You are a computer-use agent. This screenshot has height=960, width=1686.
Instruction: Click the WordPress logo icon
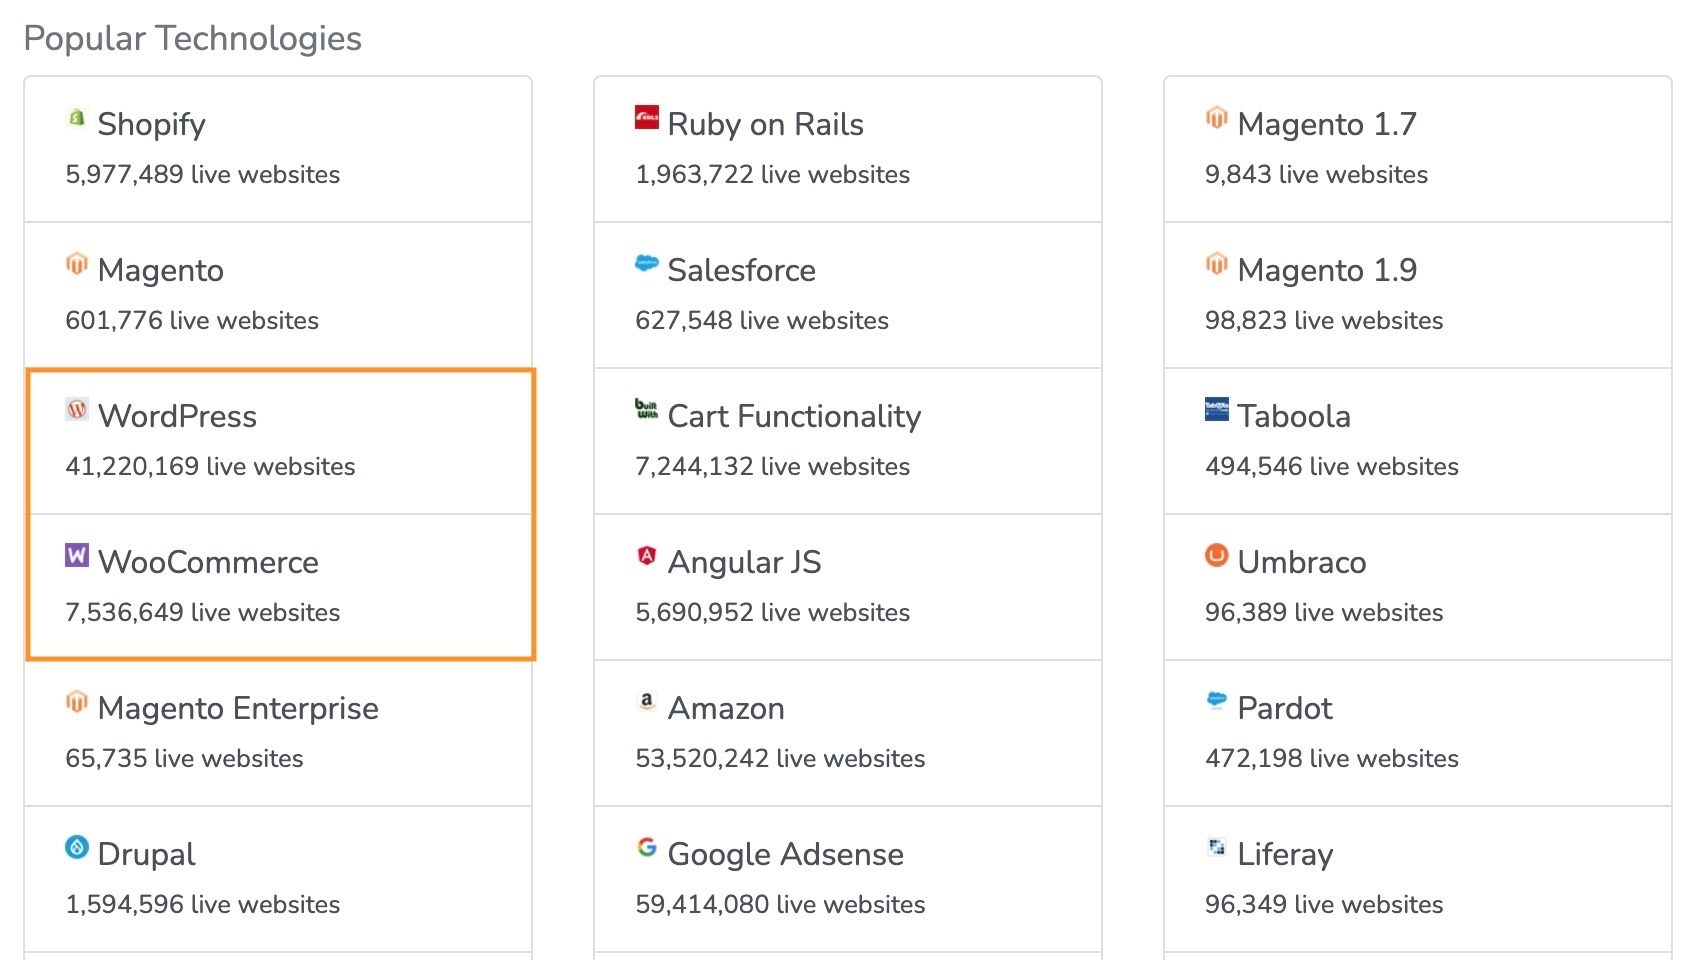point(77,409)
